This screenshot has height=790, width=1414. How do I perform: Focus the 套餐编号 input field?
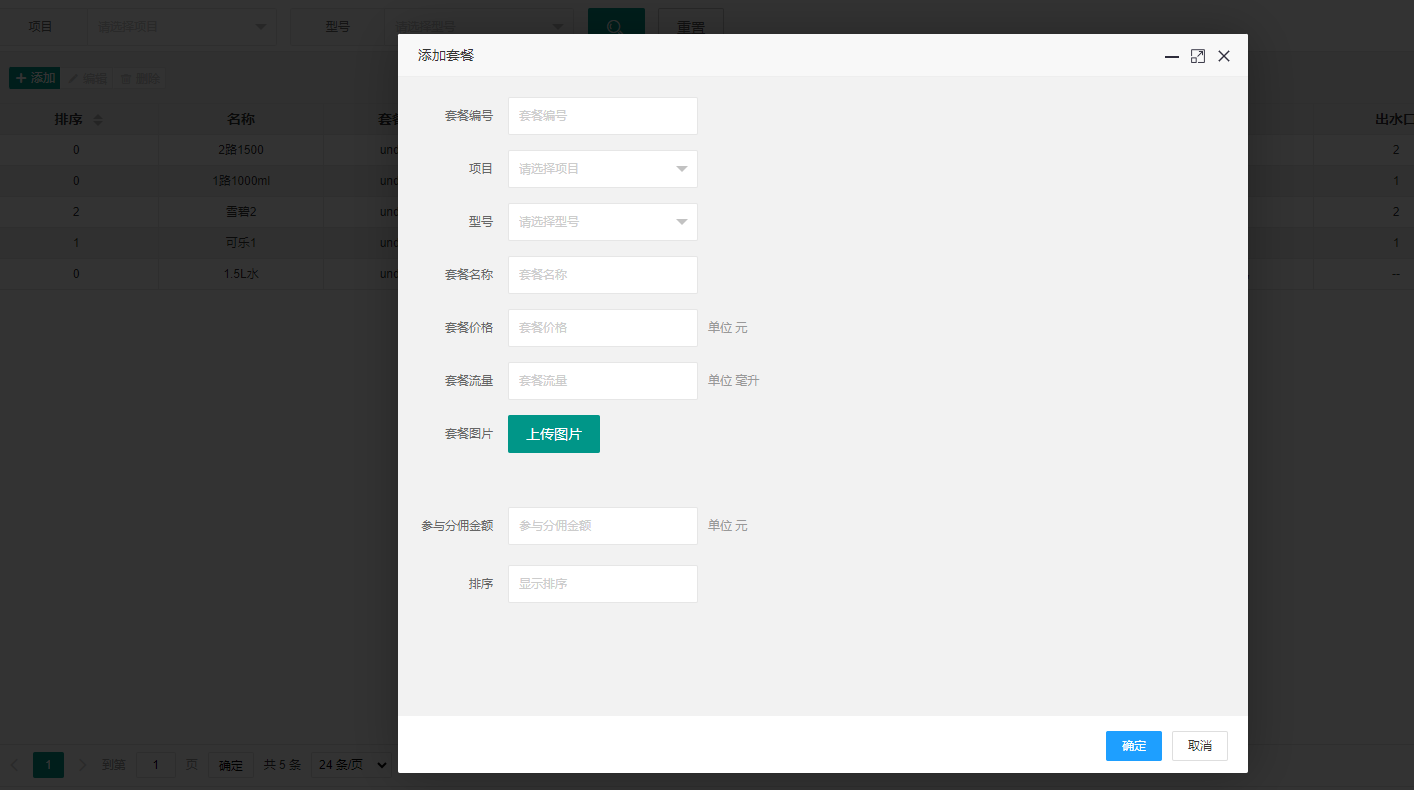[x=603, y=116]
